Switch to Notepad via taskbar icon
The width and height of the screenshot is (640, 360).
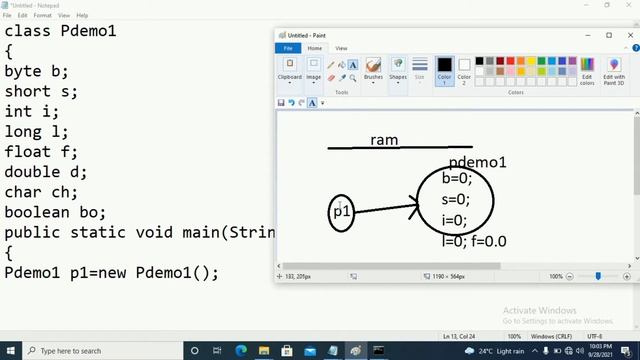333,351
